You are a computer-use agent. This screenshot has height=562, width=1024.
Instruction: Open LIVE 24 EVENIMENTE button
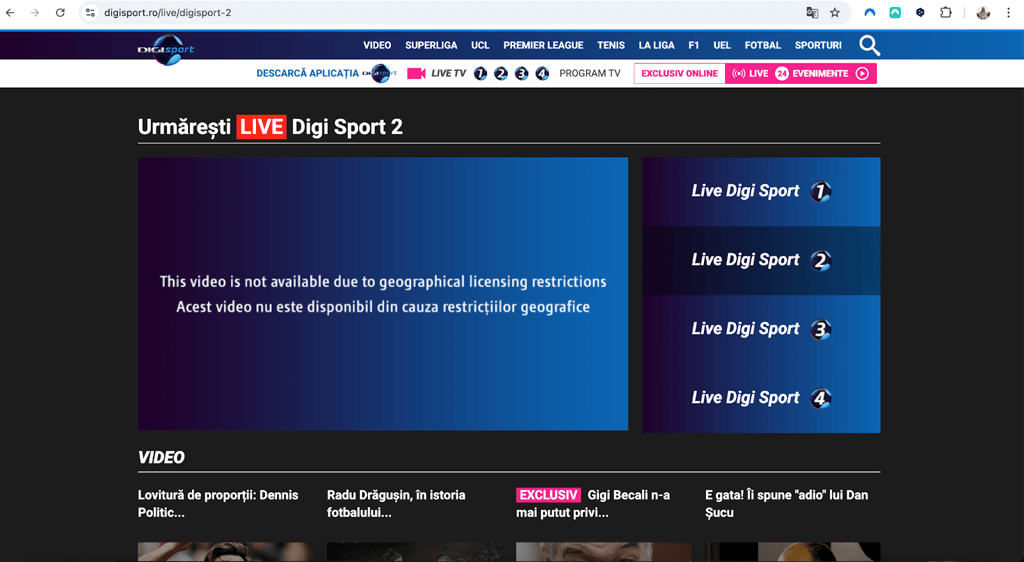801,74
